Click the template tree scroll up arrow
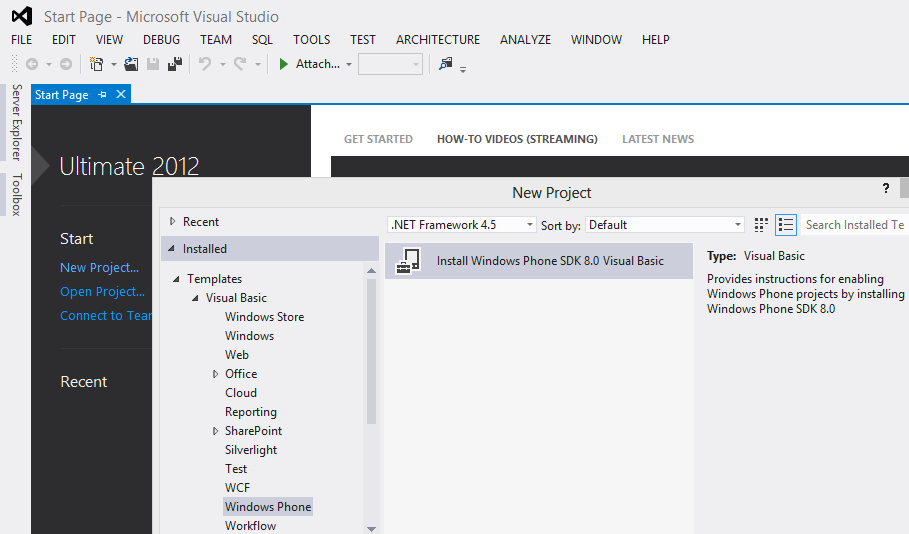The image size is (909, 534). 372,271
